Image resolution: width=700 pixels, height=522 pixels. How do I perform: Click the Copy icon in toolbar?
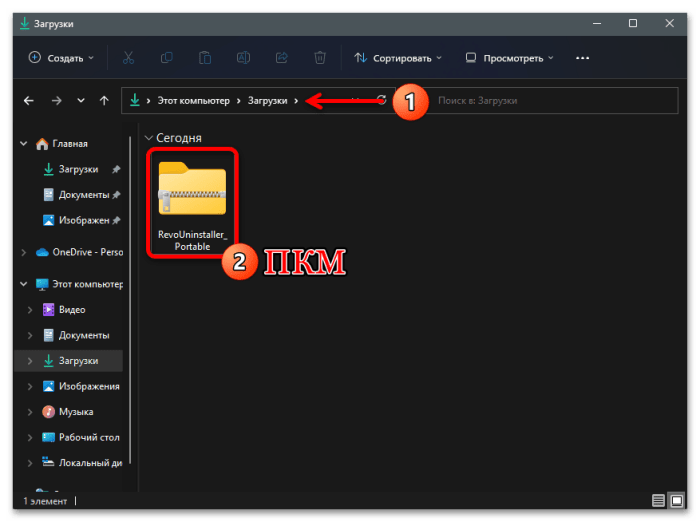pos(167,58)
